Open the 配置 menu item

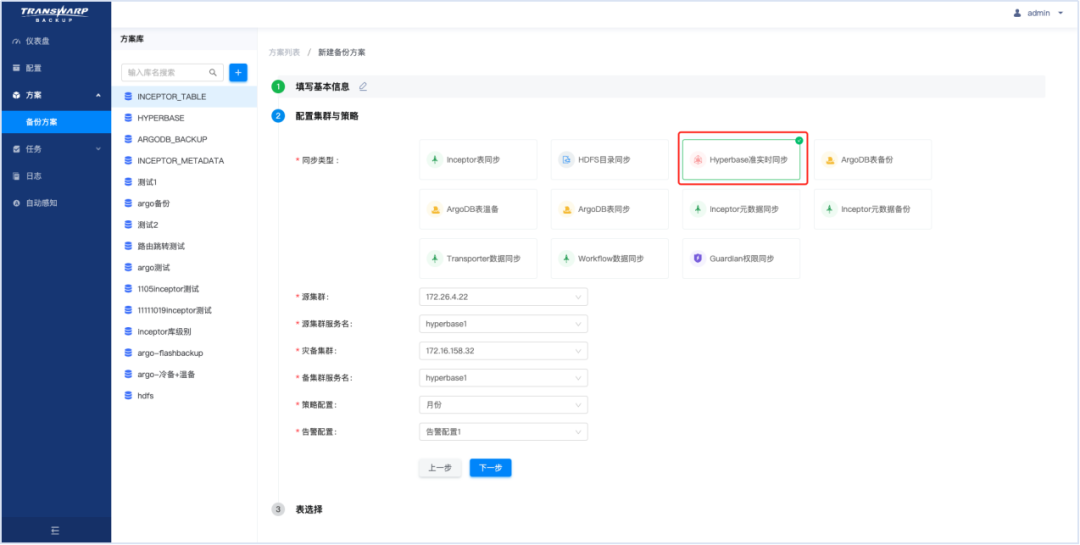[56, 68]
